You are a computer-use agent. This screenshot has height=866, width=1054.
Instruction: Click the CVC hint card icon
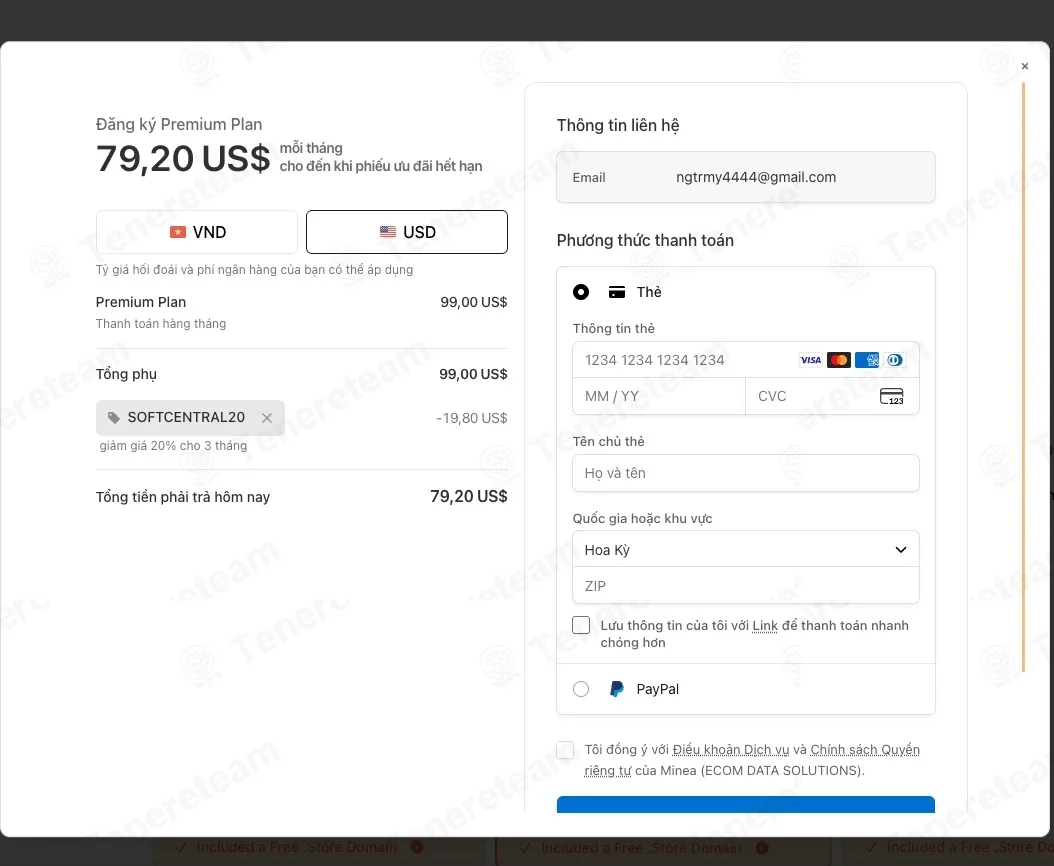[892, 396]
